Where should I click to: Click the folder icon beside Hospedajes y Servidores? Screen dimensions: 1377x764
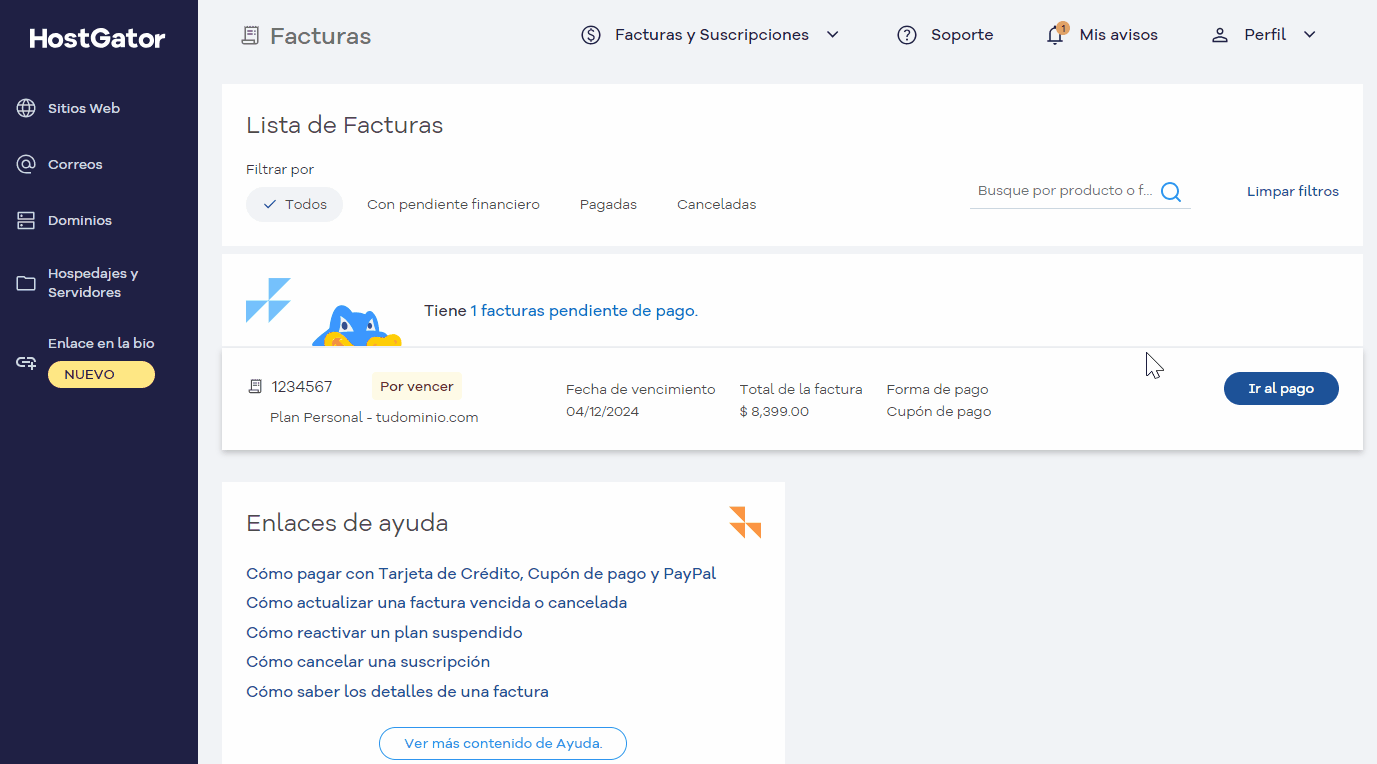[x=26, y=283]
